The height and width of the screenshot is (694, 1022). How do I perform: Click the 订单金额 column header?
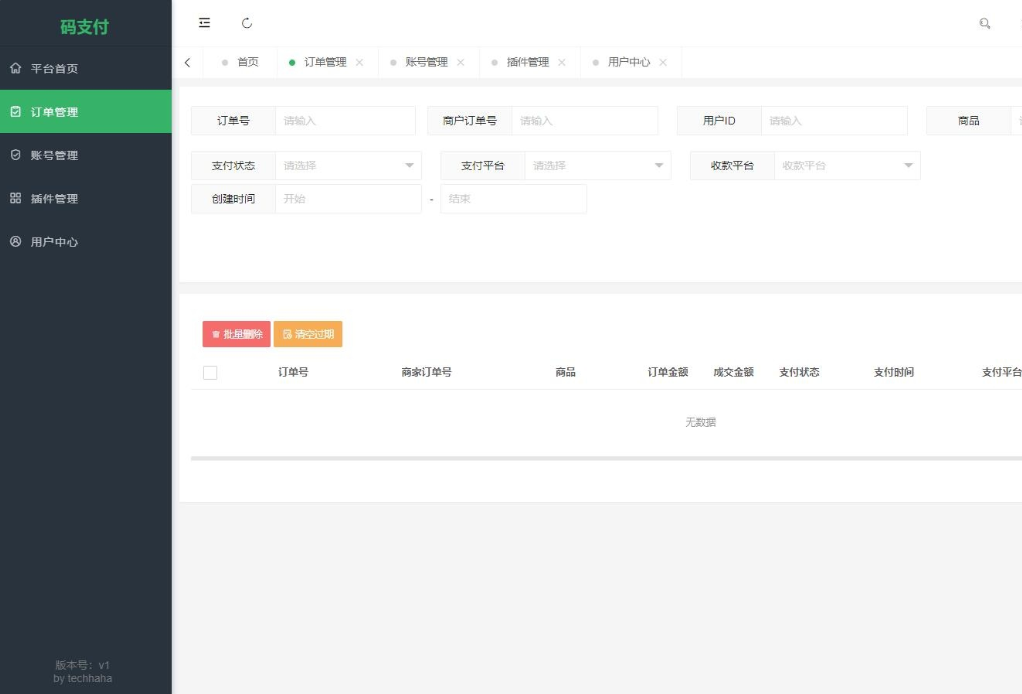click(667, 372)
